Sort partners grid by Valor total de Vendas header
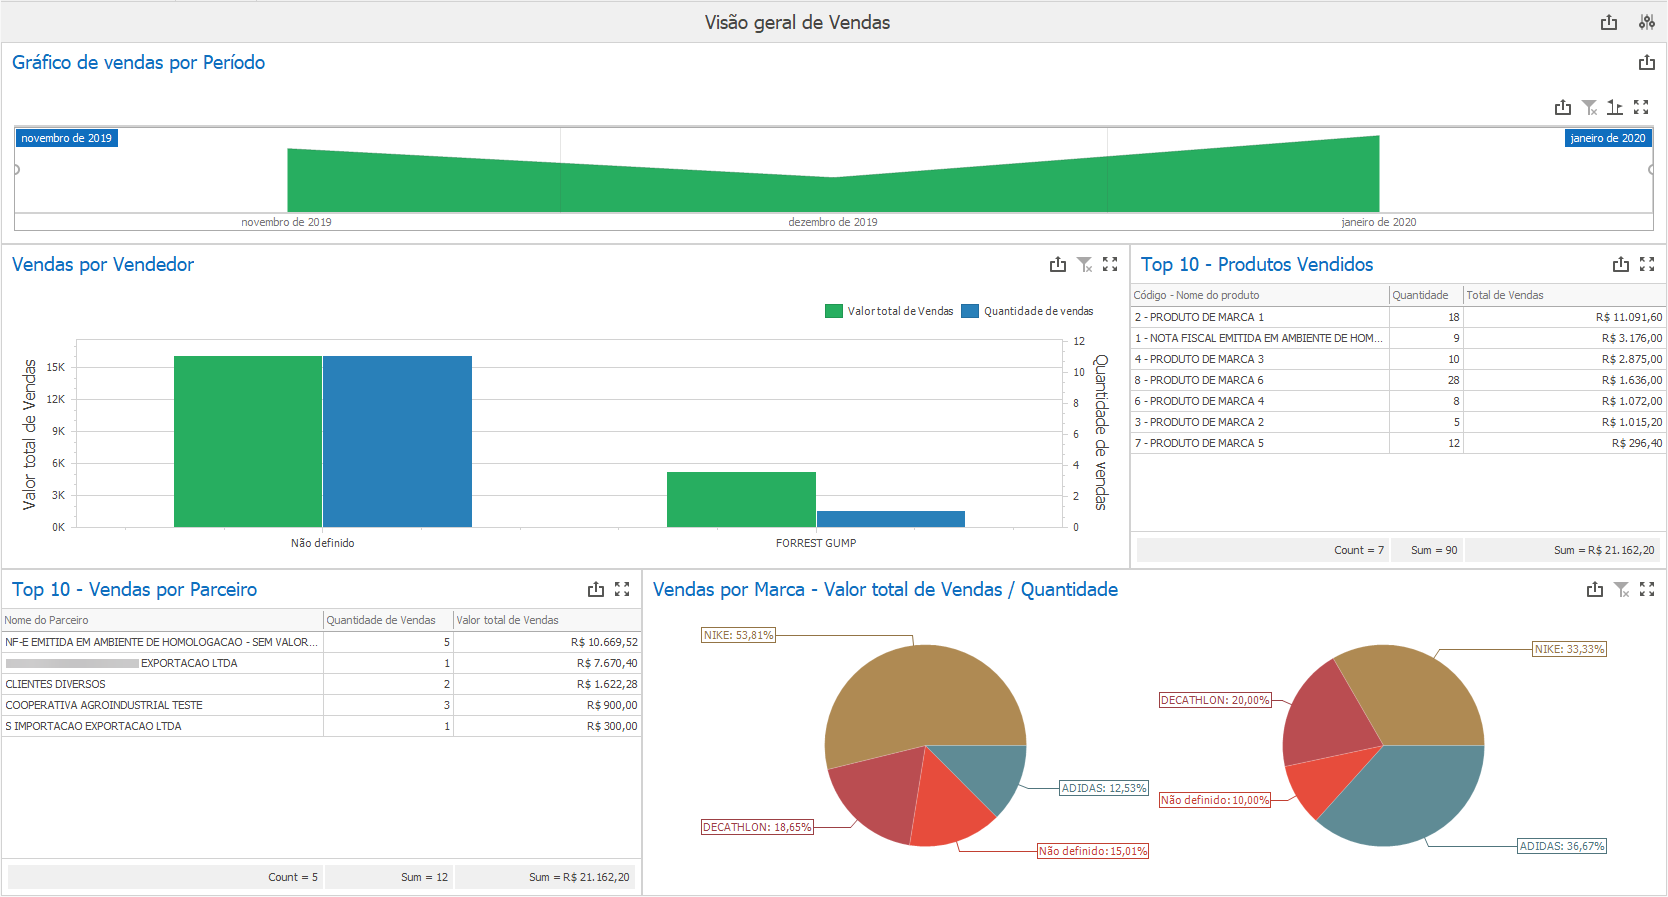Screen dimensions: 1668x897 pos(547,620)
